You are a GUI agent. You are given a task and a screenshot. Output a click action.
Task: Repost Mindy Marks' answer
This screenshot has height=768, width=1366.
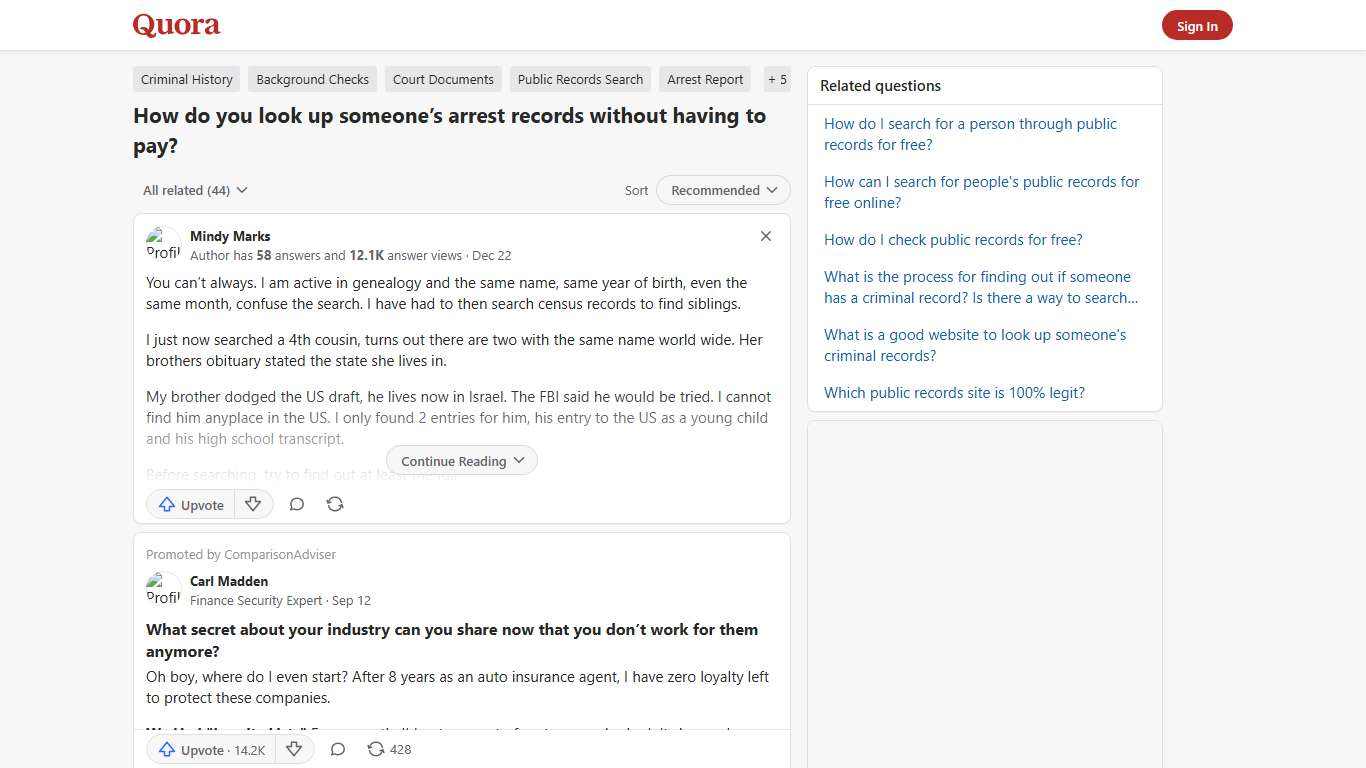click(335, 504)
